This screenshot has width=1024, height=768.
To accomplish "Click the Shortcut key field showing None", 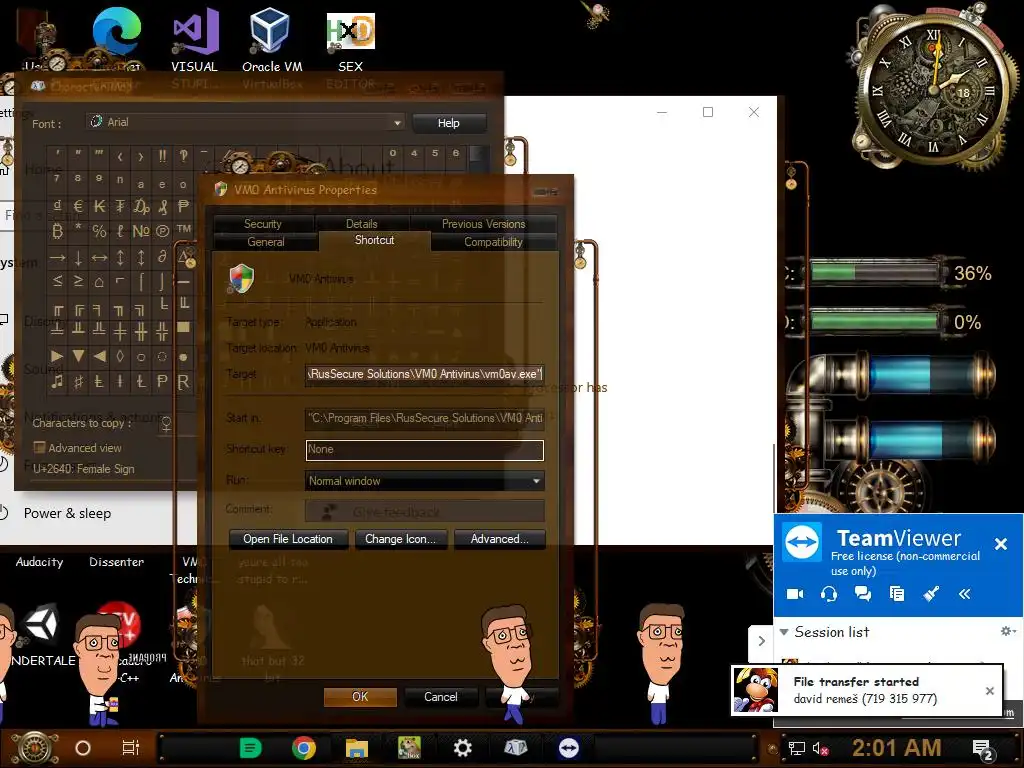I will [424, 449].
